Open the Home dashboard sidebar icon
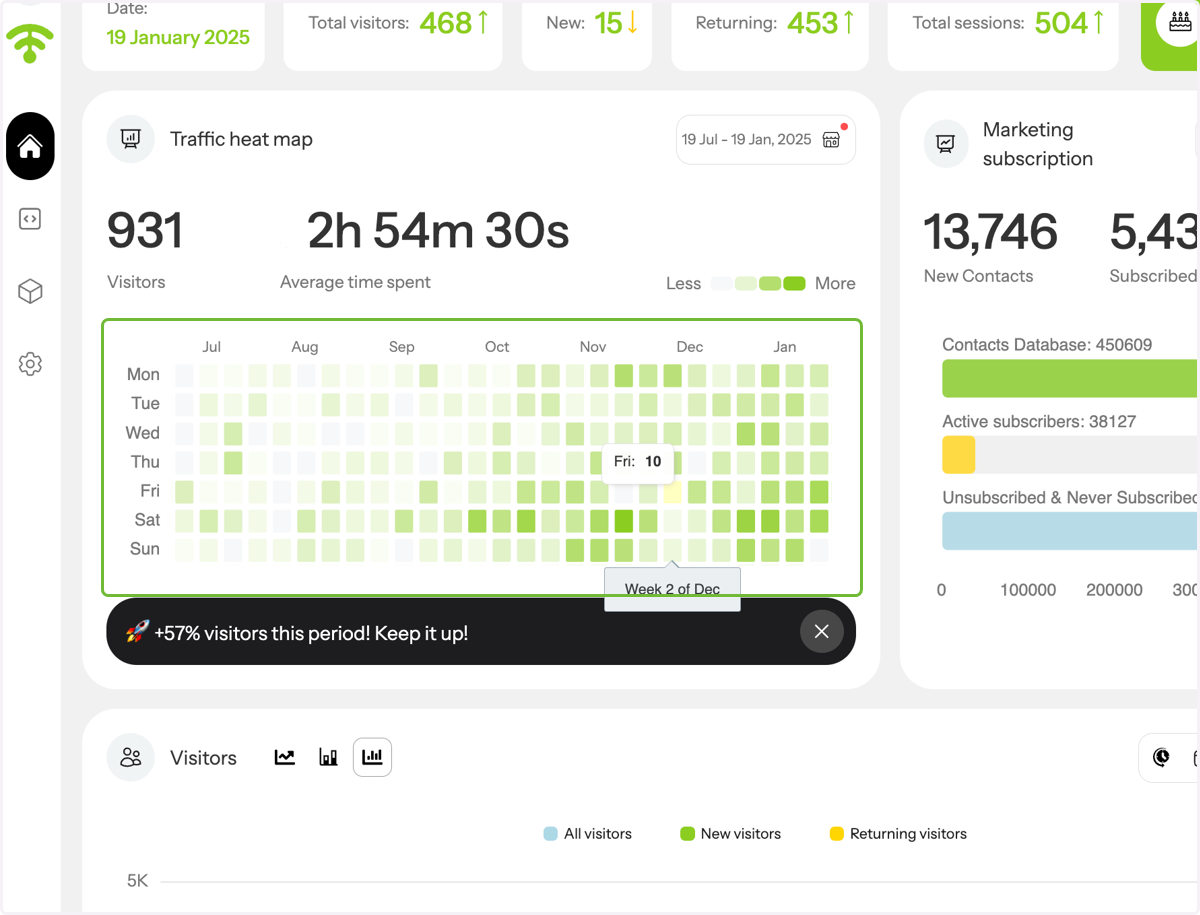 [30, 146]
